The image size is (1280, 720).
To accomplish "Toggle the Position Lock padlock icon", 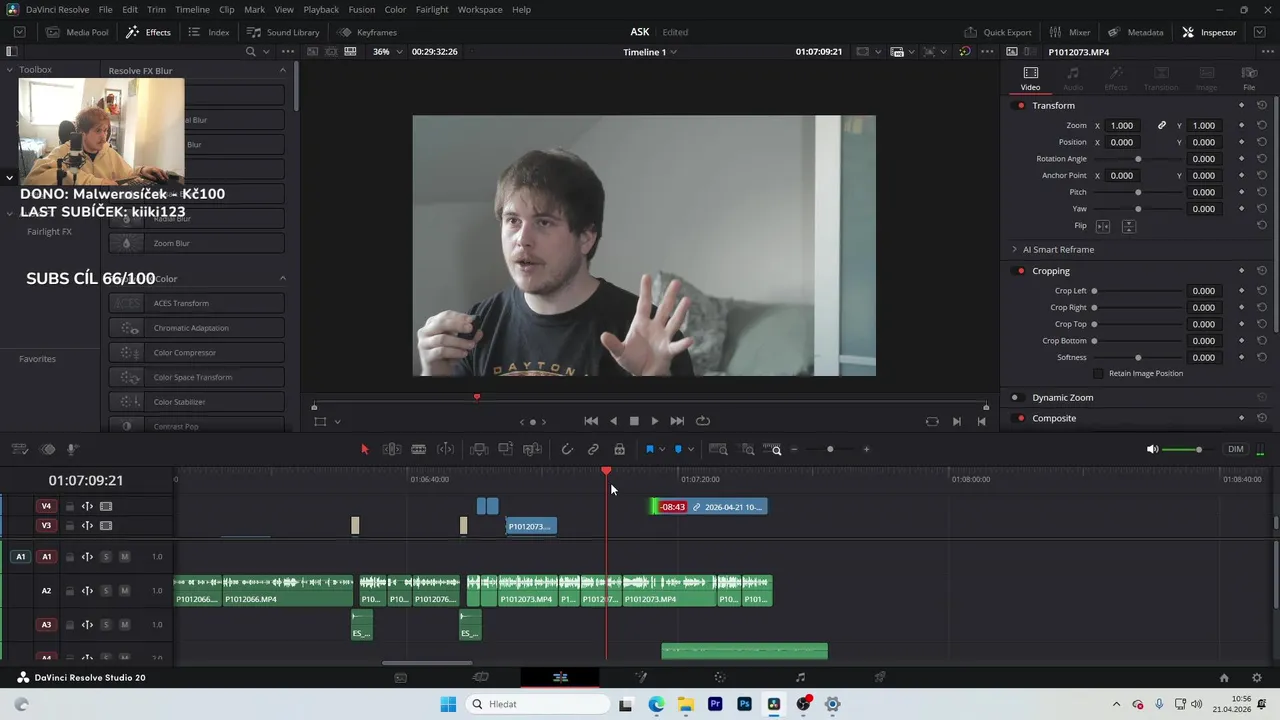I will (620, 450).
